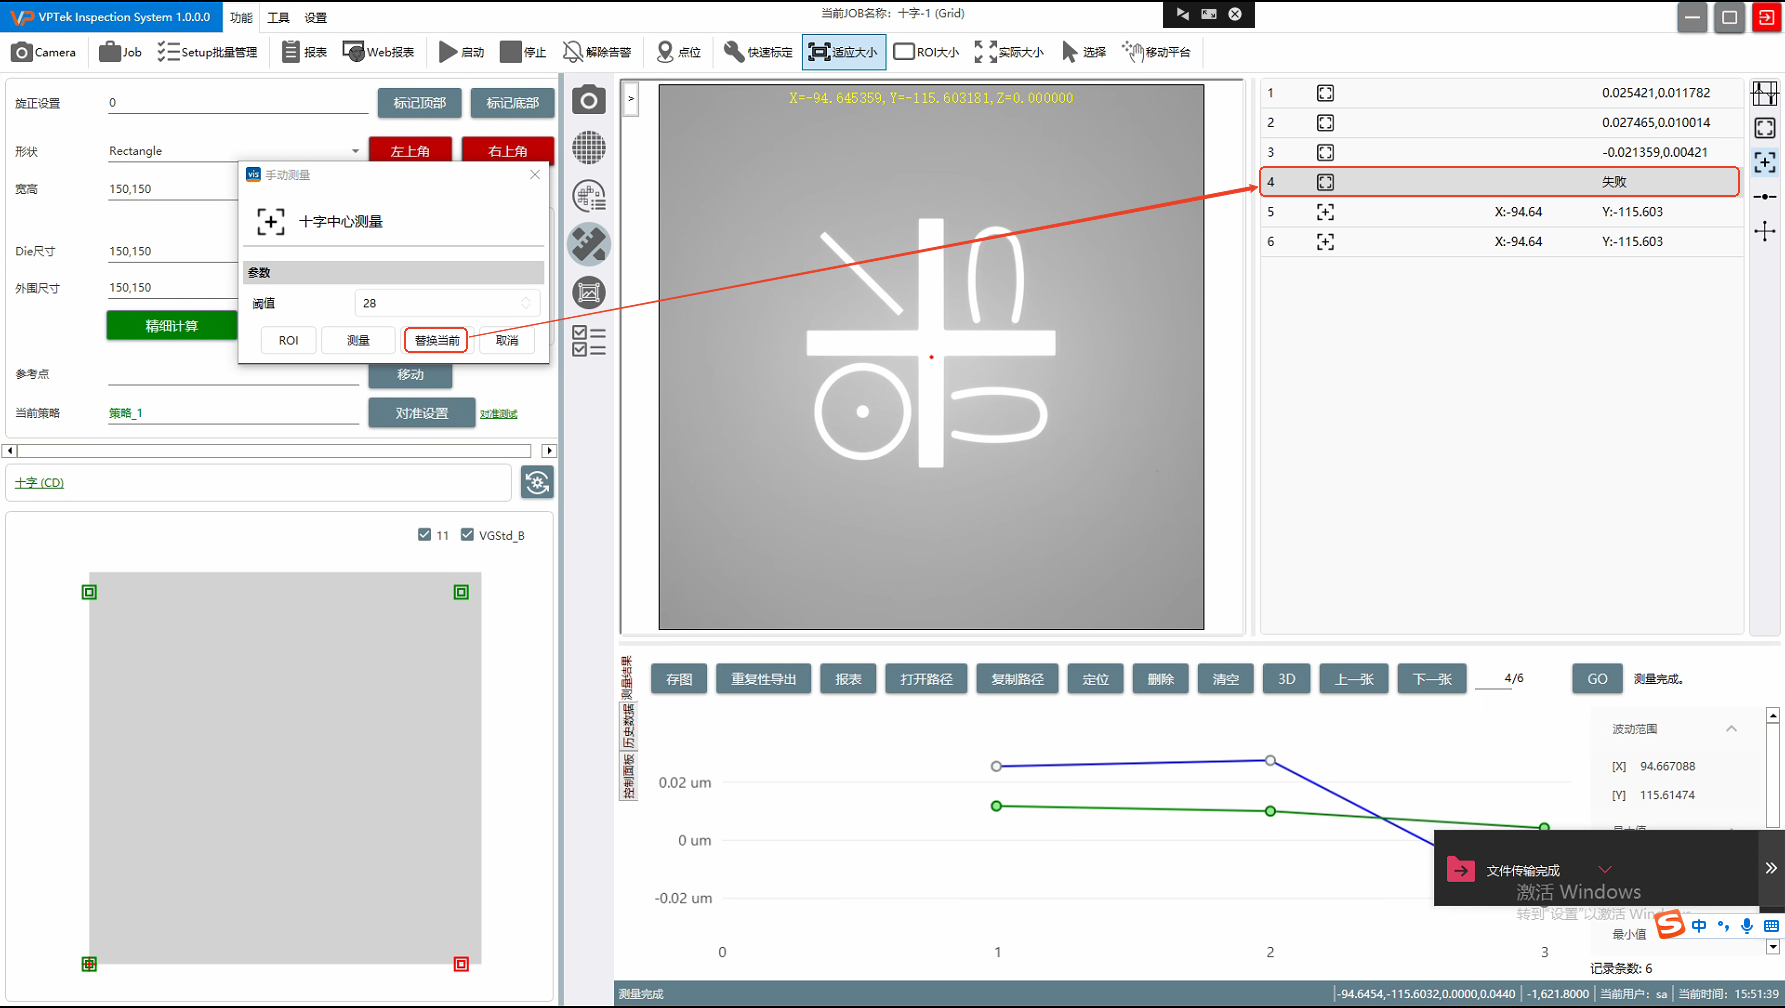1785x1008 pixels.
Task: Open the 设置 menu
Action: [x=315, y=17]
